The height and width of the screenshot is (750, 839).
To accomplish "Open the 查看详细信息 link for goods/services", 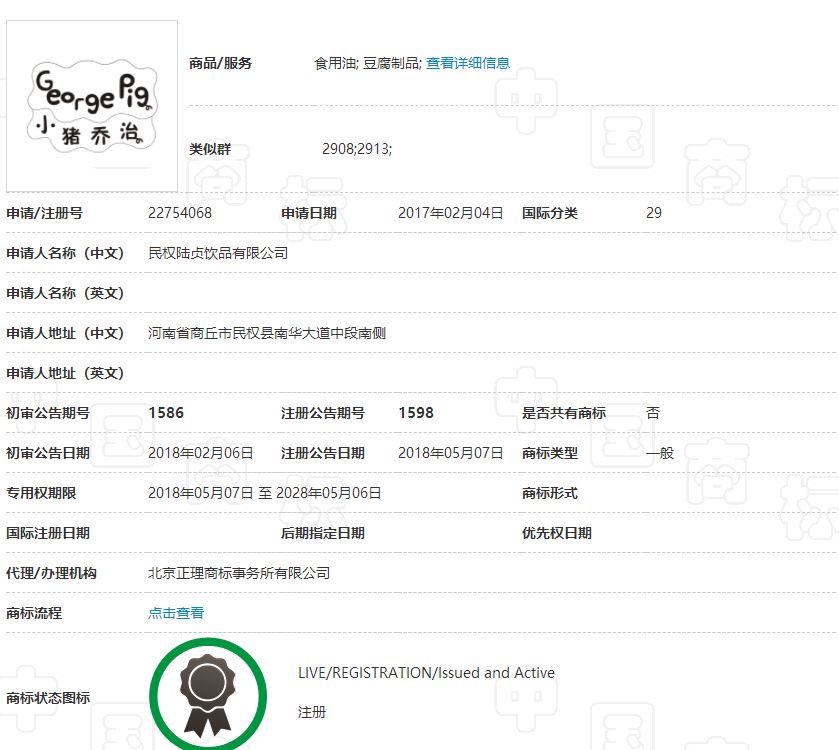I will pos(468,63).
